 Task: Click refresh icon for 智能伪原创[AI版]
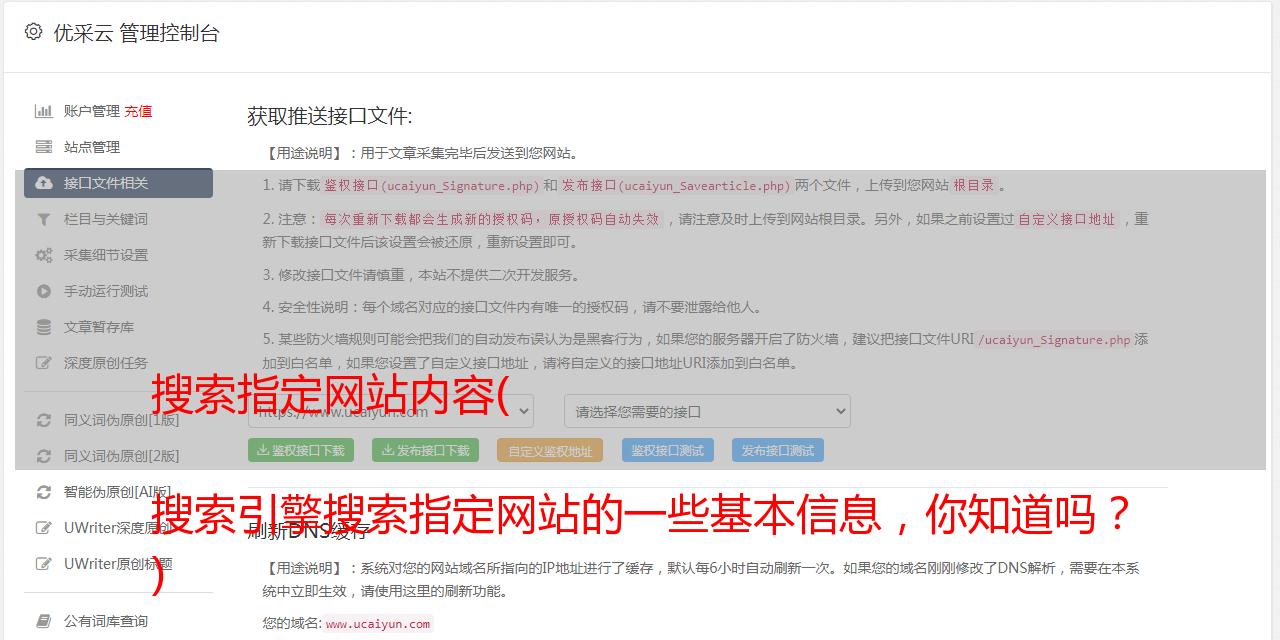tap(44, 492)
